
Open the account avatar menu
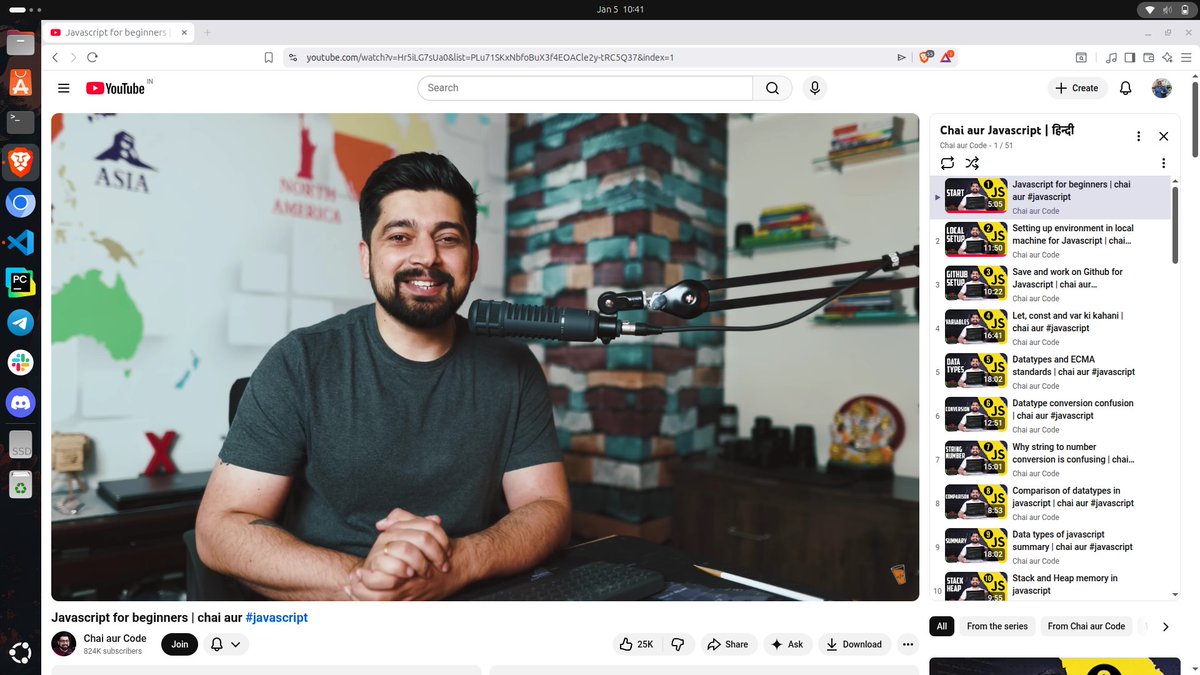tap(1162, 88)
